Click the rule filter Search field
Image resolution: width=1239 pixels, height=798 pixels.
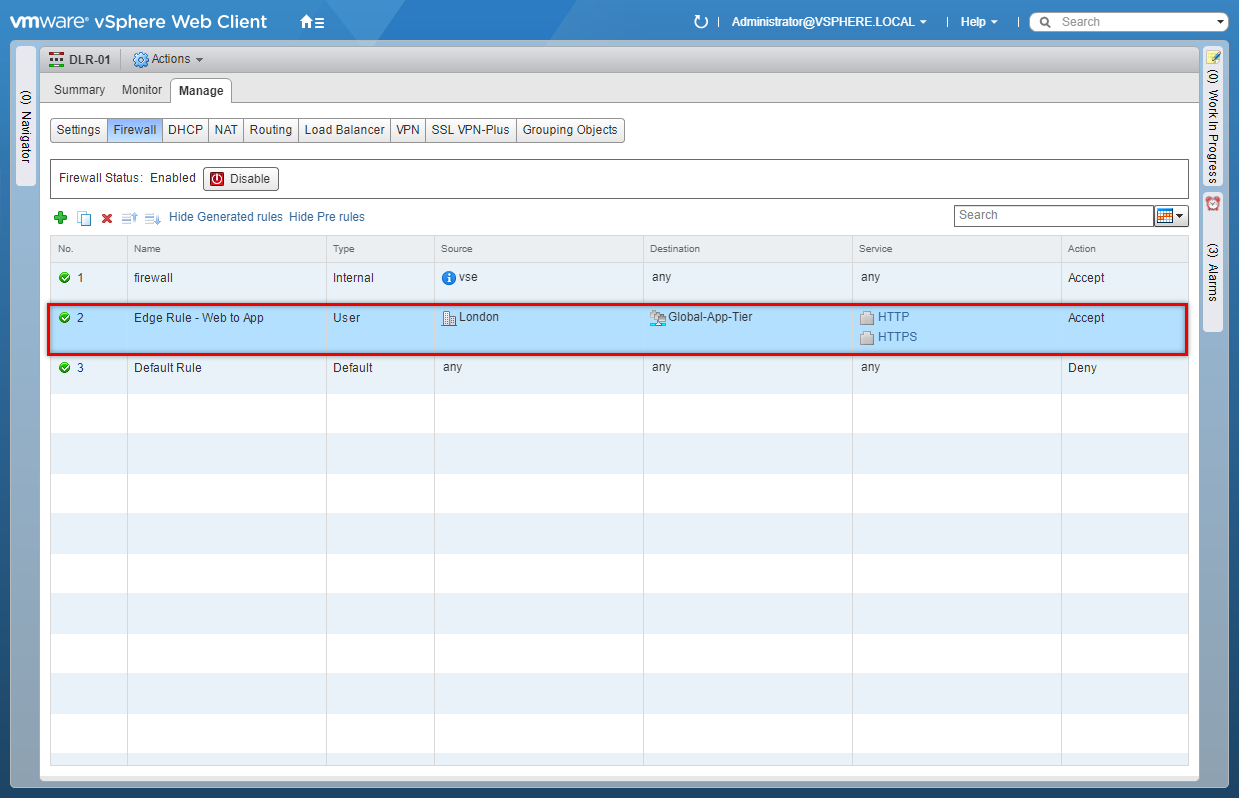pyautogui.click(x=1053, y=216)
